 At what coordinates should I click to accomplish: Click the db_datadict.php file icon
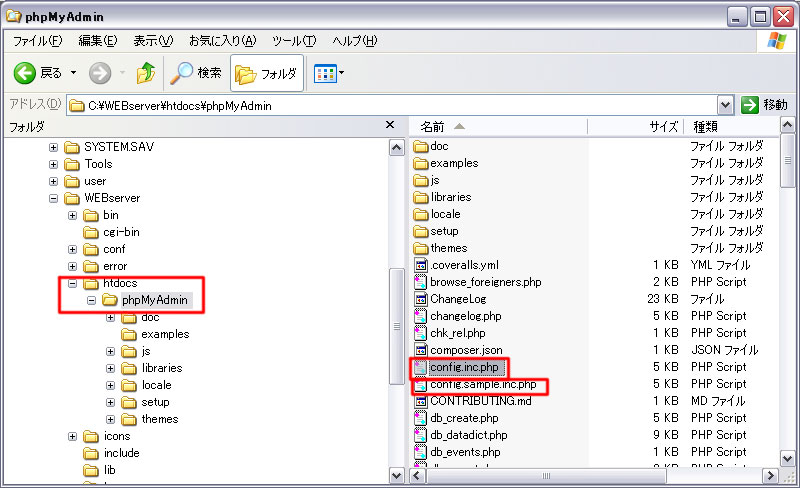pos(420,435)
